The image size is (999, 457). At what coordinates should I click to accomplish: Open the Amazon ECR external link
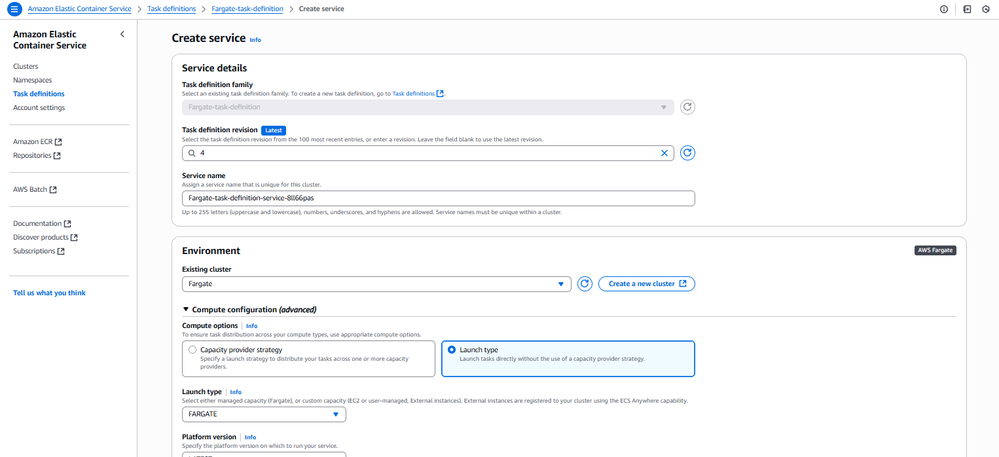coord(37,142)
